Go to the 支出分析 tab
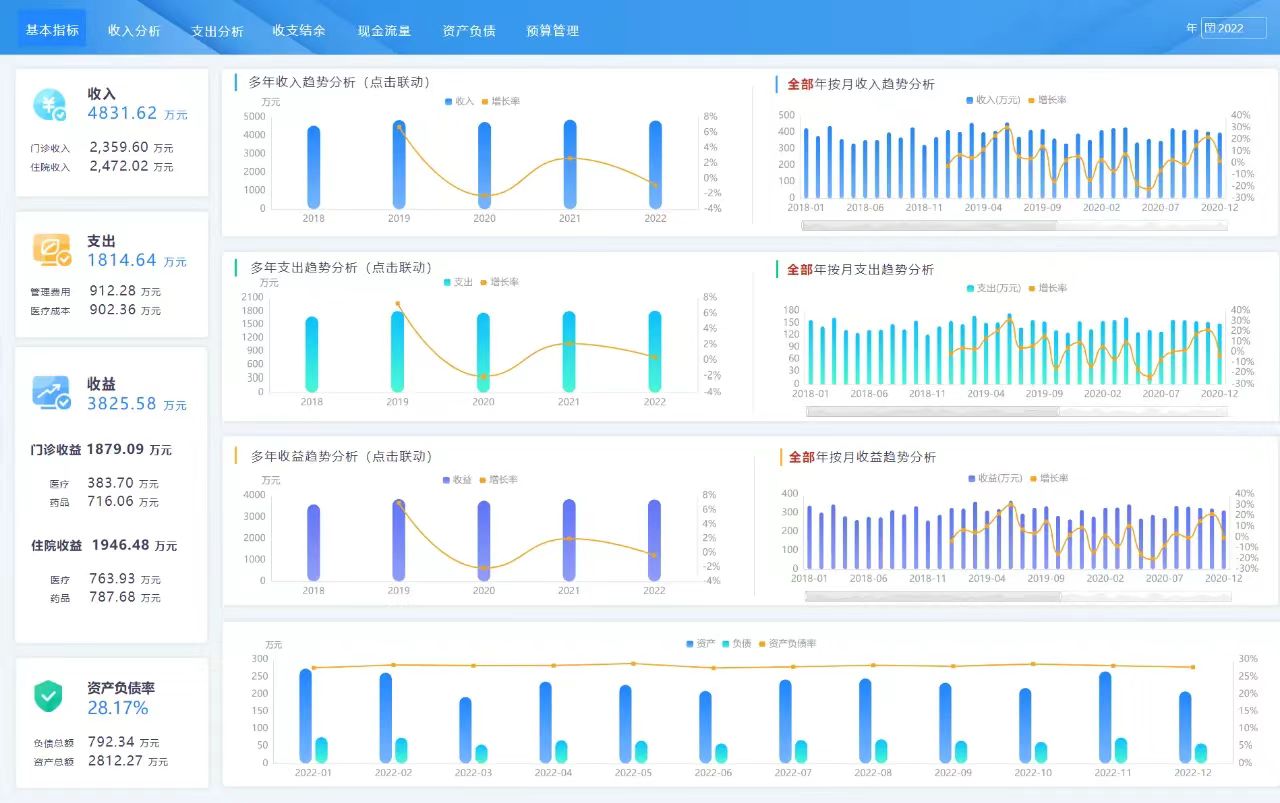This screenshot has height=803, width=1280. point(217,30)
